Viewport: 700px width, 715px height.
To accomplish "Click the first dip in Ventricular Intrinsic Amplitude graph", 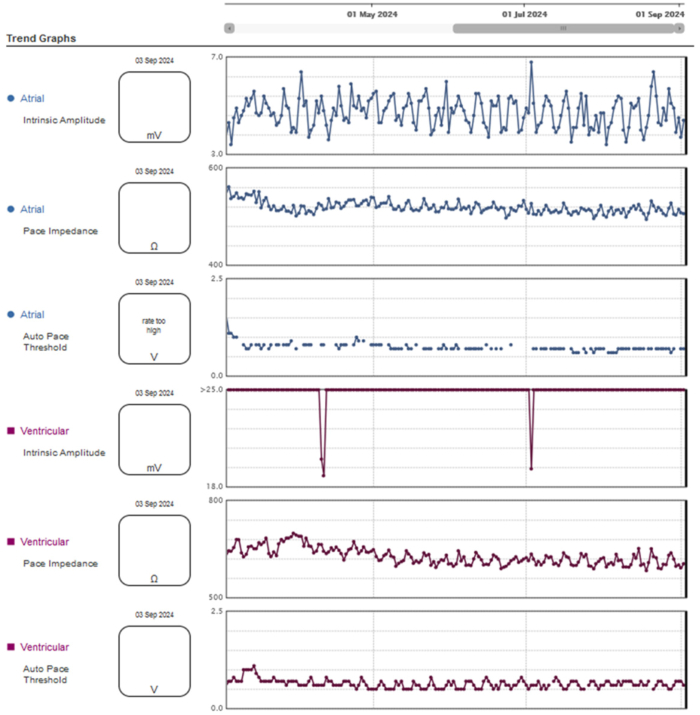I will tap(323, 475).
